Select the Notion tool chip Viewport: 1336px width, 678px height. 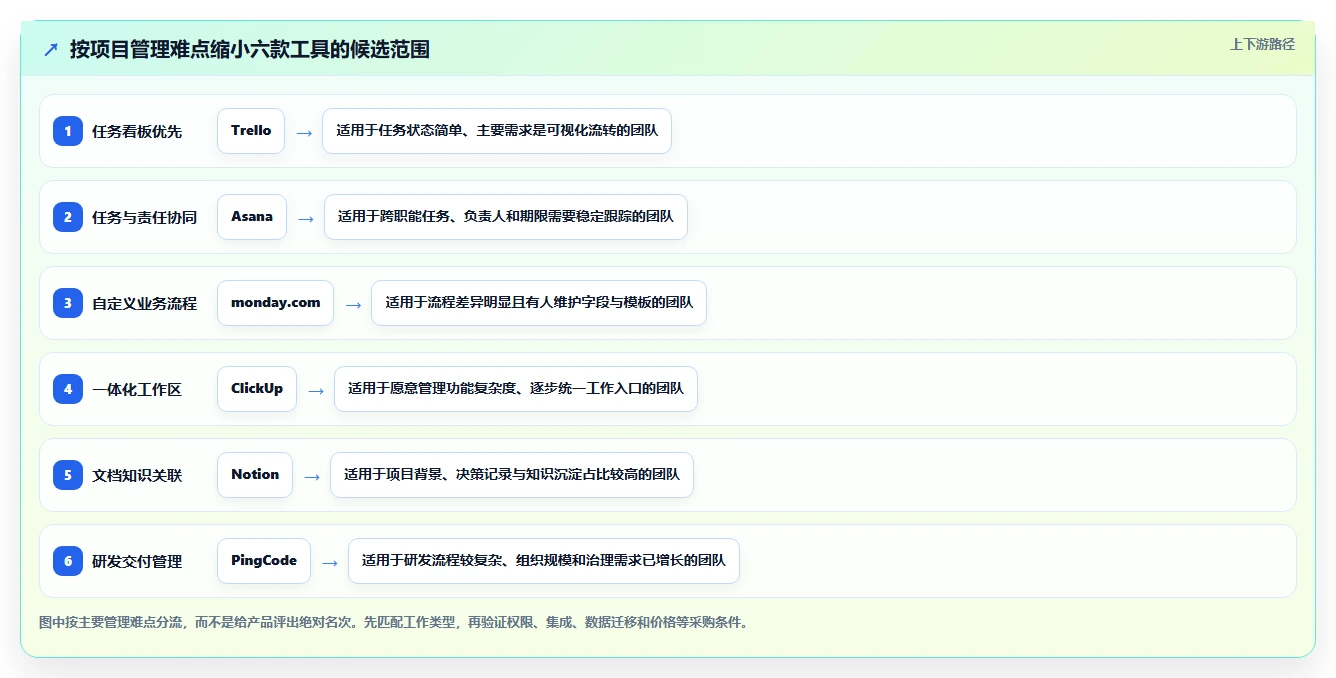coord(255,475)
